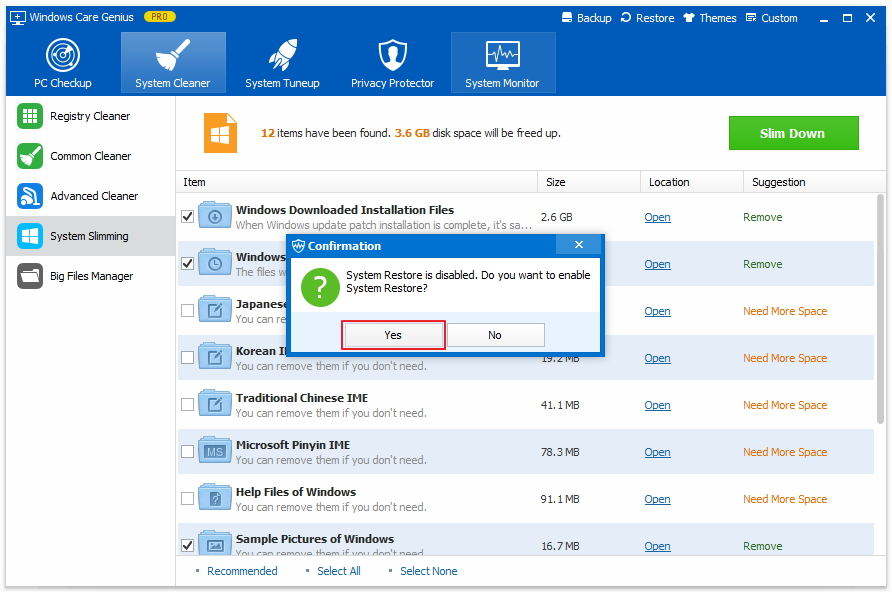Open location of Traditional Chinese IME

pos(657,405)
